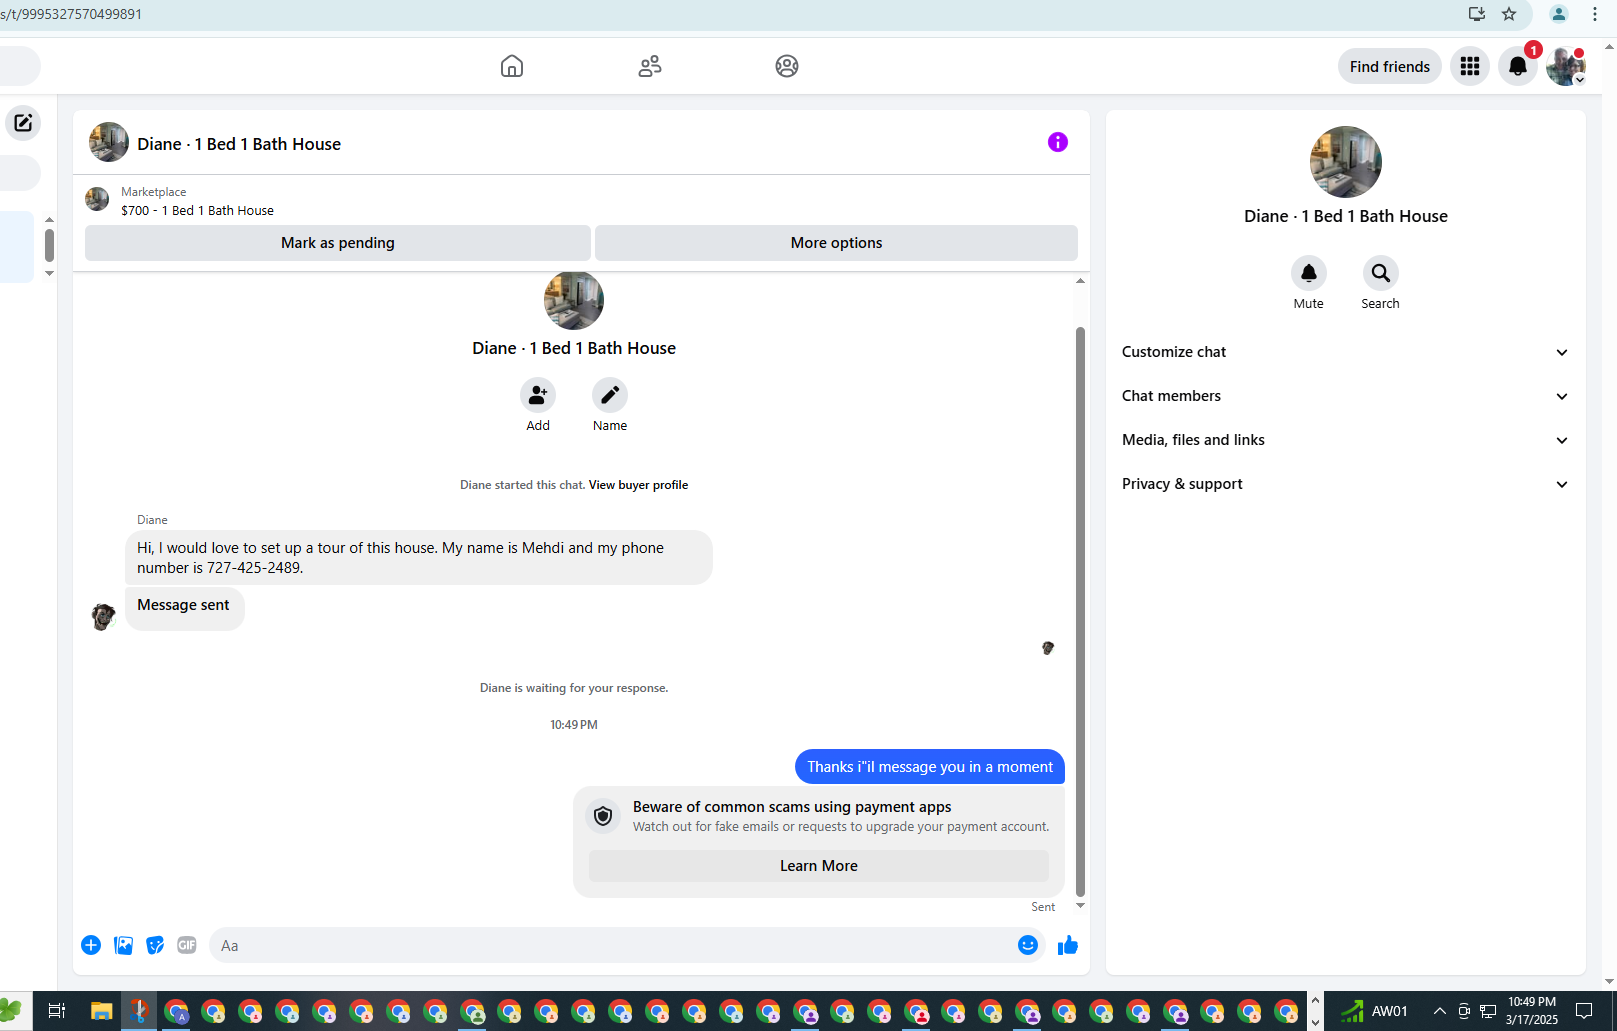Expand the Chat members section
Viewport: 1617px width, 1031px height.
tap(1345, 396)
